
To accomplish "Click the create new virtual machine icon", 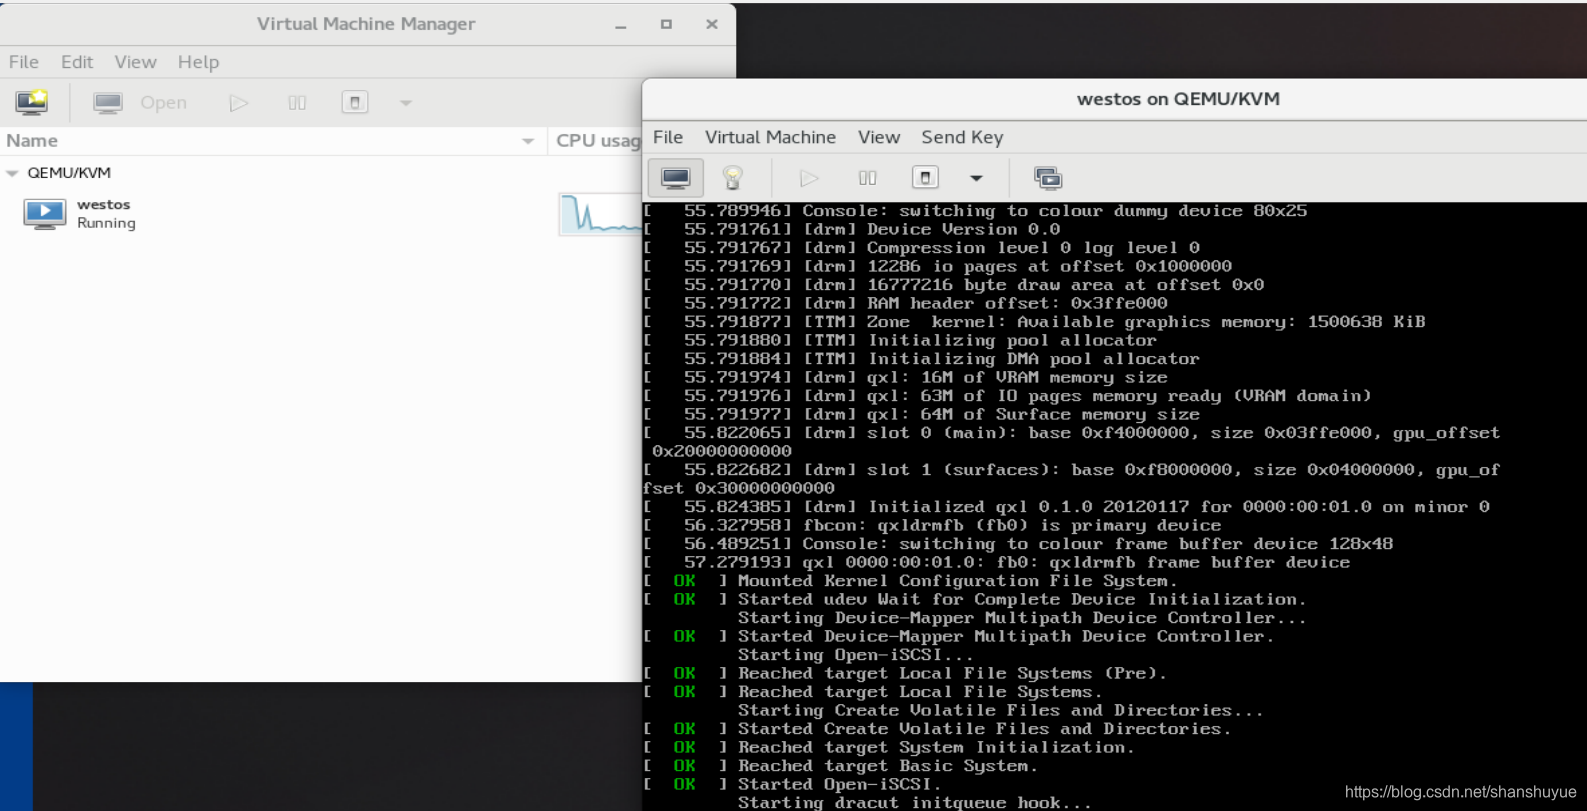I will (x=32, y=102).
